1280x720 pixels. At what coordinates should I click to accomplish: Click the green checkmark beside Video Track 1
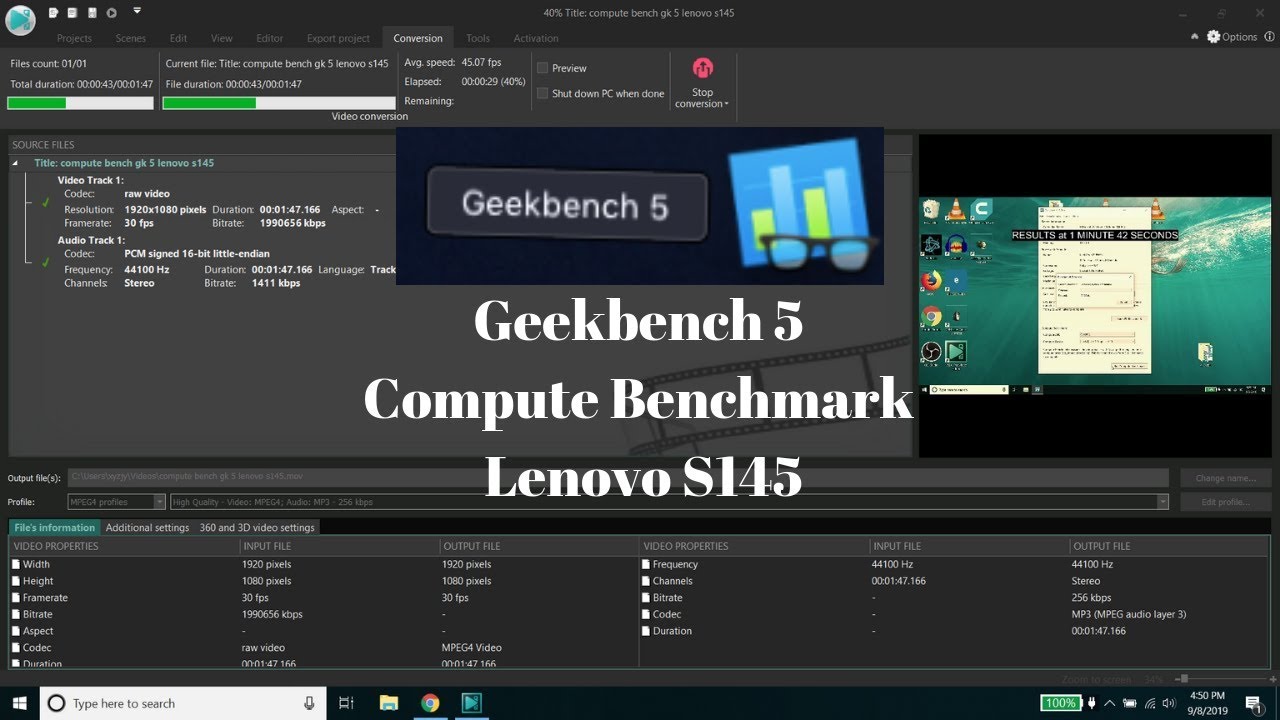coord(45,202)
